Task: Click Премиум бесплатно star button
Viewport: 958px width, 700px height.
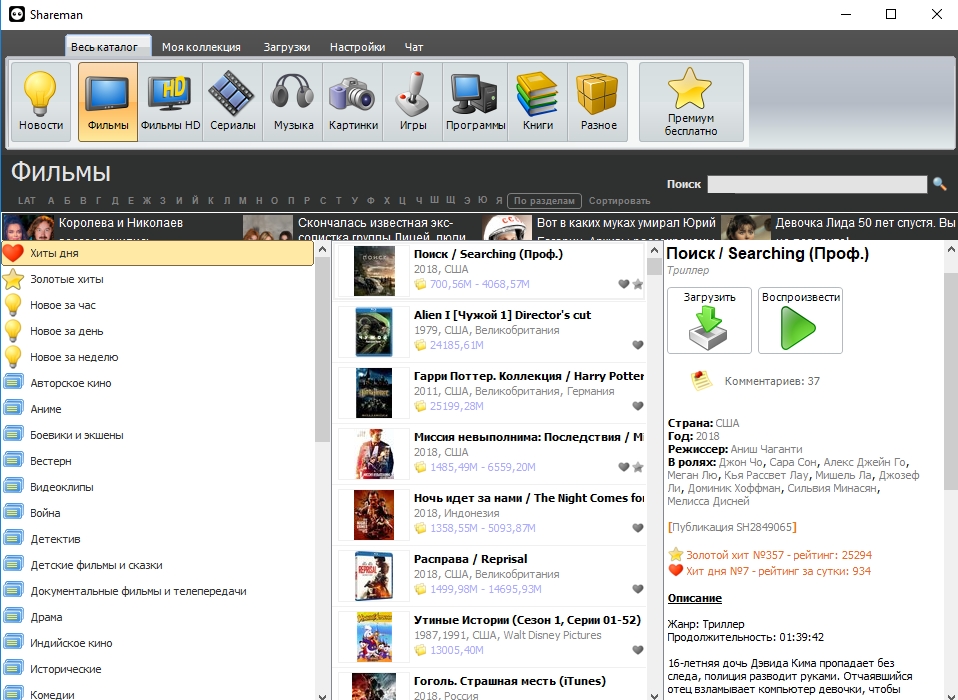Action: tap(691, 101)
